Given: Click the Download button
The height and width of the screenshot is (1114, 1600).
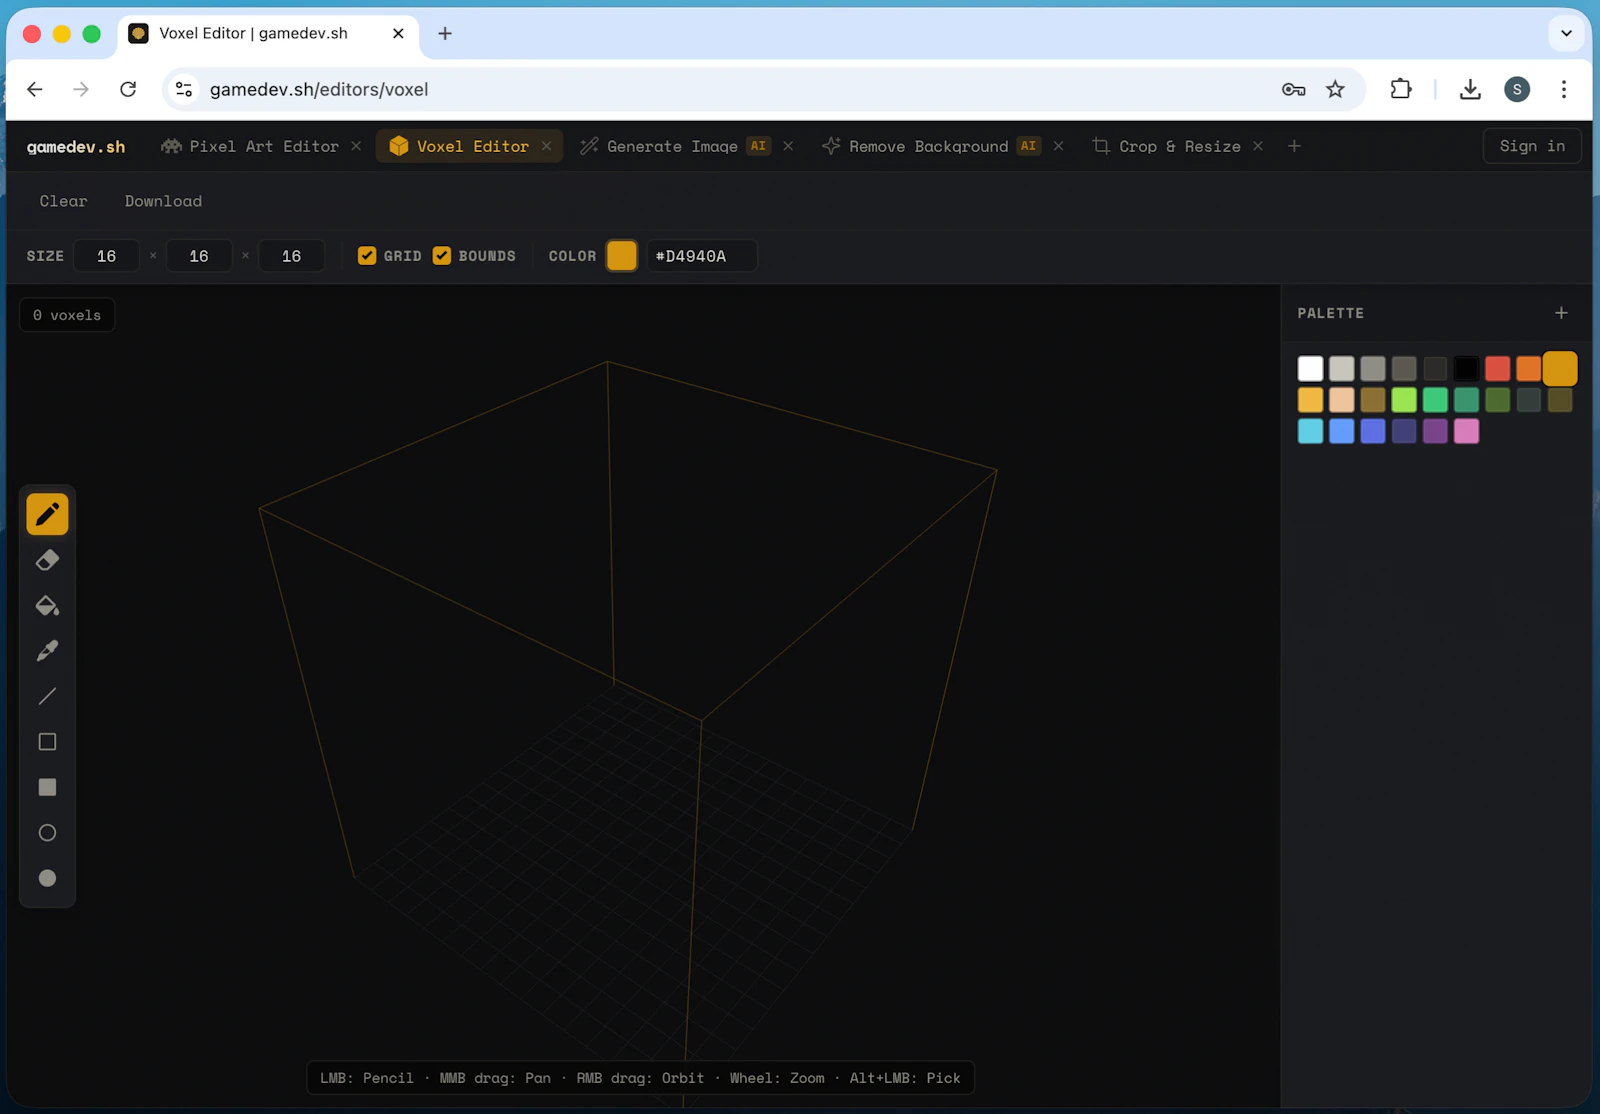Looking at the screenshot, I should [x=162, y=201].
